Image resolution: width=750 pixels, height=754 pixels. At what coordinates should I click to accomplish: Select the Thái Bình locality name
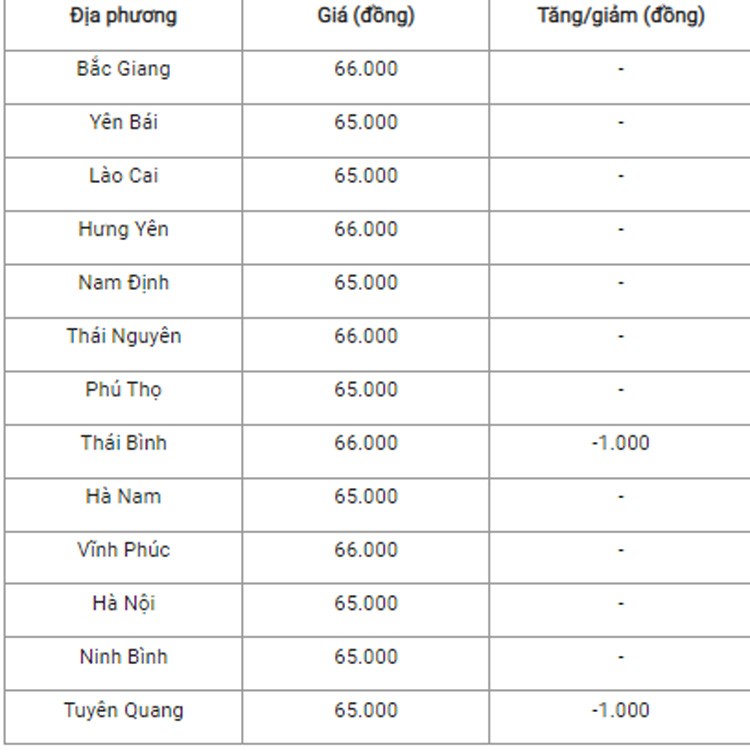coord(123,443)
